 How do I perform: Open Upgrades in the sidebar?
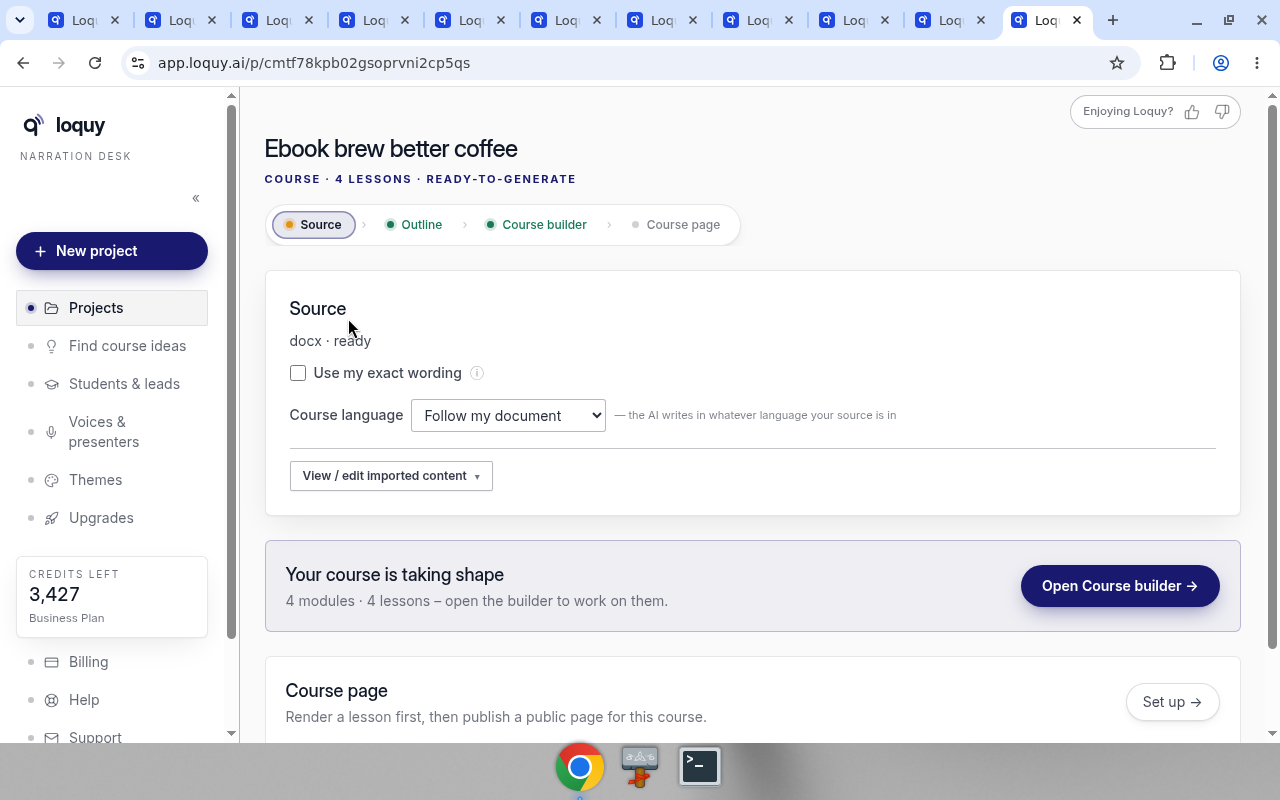pyautogui.click(x=112, y=518)
